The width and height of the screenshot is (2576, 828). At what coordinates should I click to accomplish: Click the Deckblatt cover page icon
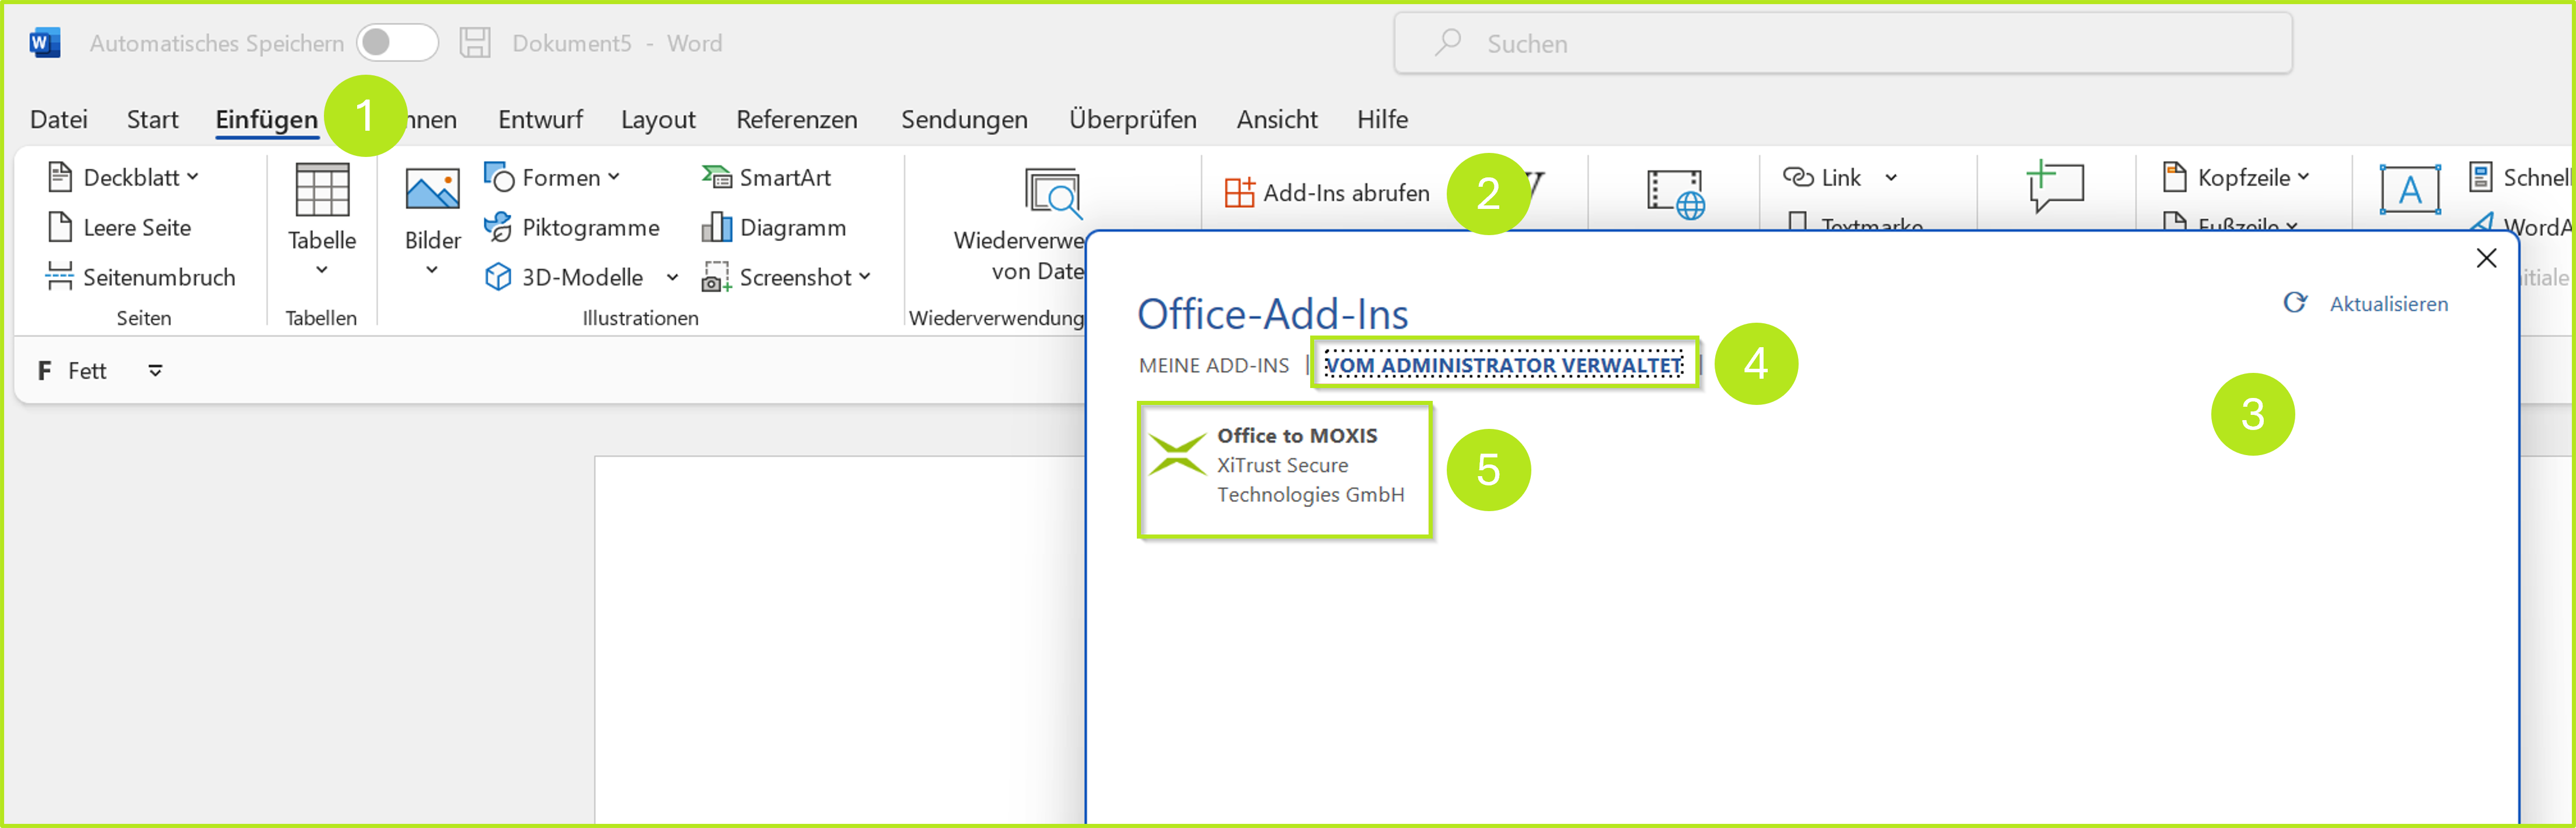pos(60,177)
